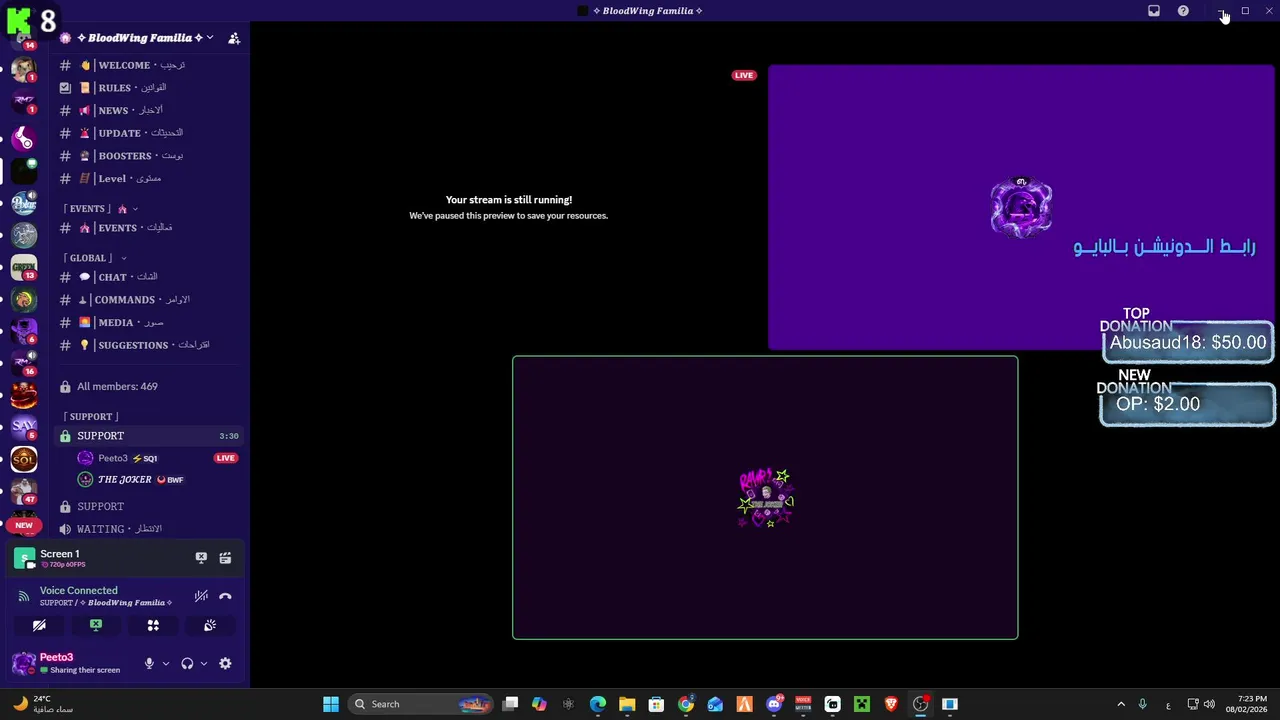Select the active SUPPORT voice channel with timer
Viewport: 1280px width, 720px height.
[x=150, y=436]
